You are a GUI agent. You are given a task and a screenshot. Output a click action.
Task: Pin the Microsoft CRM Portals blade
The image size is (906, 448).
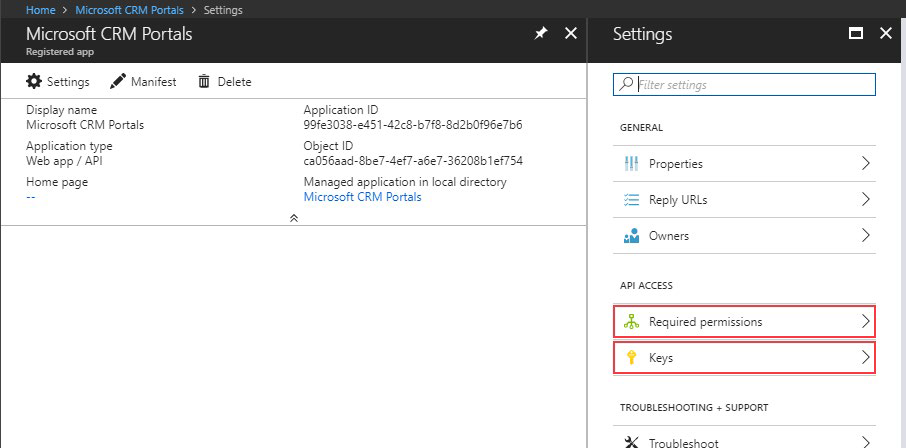coord(540,34)
